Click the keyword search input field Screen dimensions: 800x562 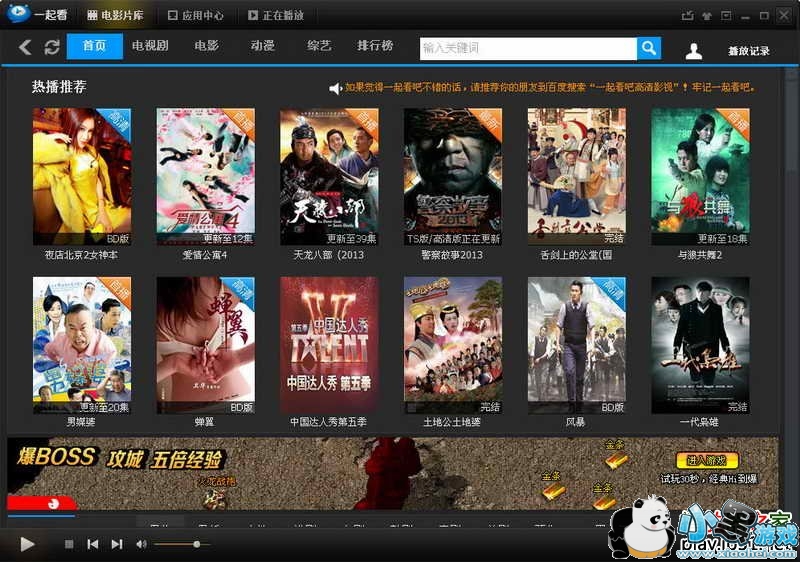click(528, 48)
